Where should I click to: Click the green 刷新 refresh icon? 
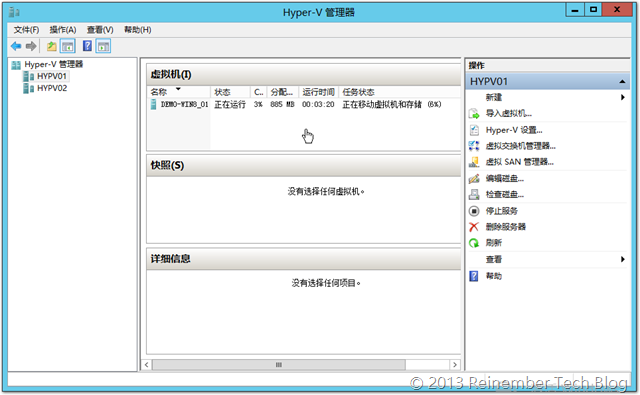point(474,243)
